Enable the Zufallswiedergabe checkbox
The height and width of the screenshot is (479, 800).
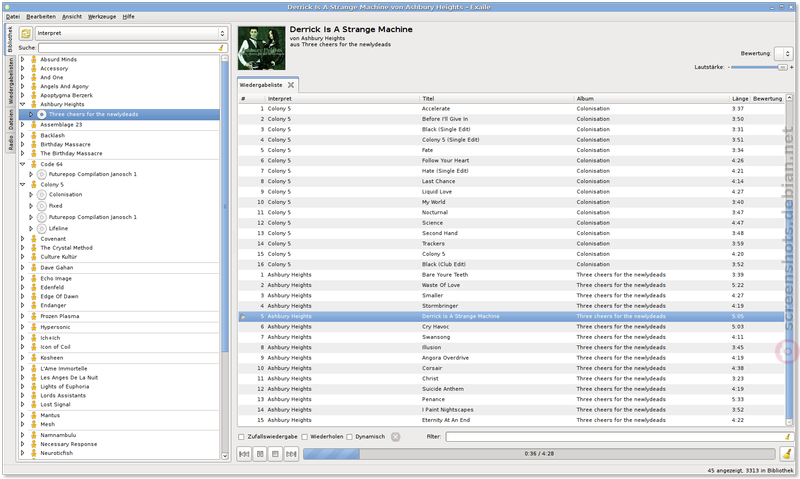[241, 437]
